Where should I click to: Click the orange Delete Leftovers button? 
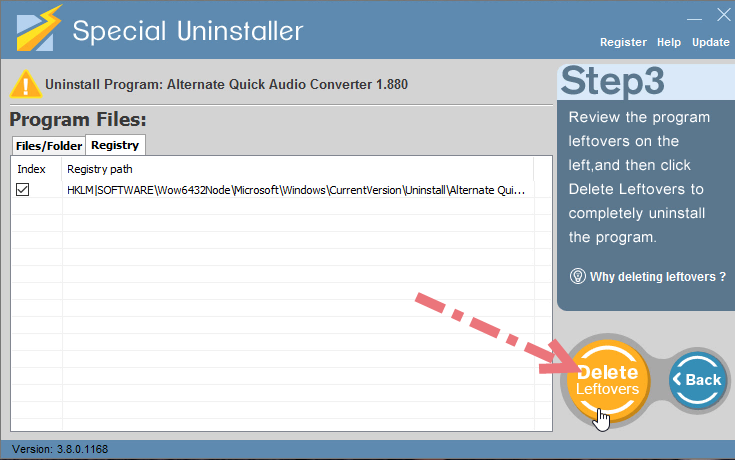[608, 380]
